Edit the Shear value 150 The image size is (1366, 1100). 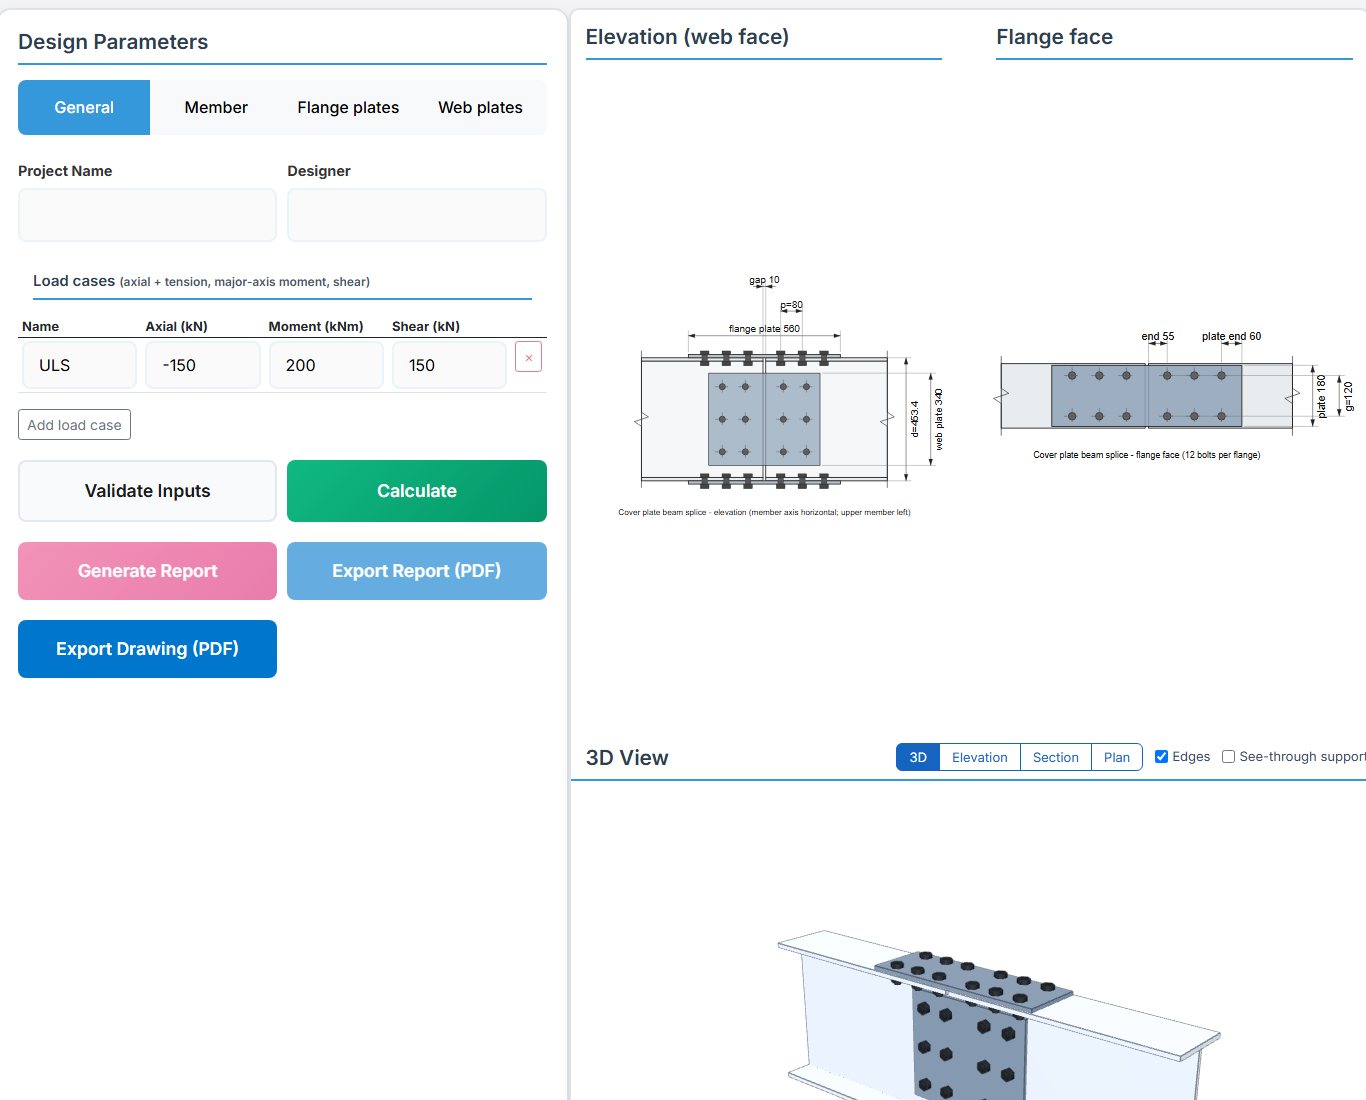point(449,365)
